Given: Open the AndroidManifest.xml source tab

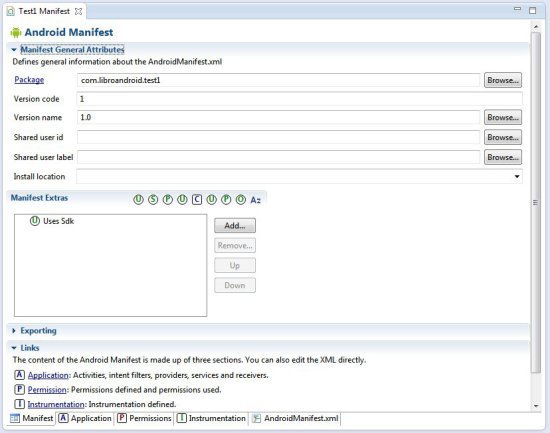Looking at the screenshot, I should (x=295, y=418).
